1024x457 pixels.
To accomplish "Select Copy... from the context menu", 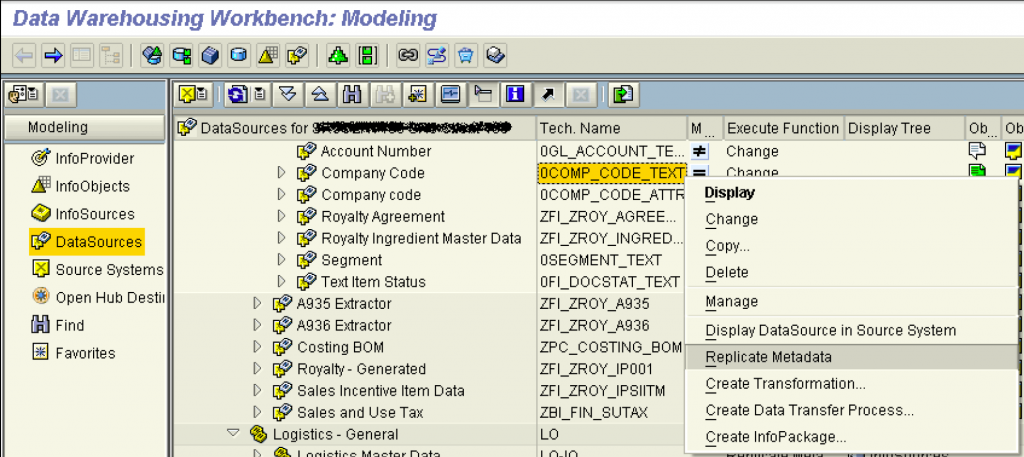I will pyautogui.click(x=727, y=246).
